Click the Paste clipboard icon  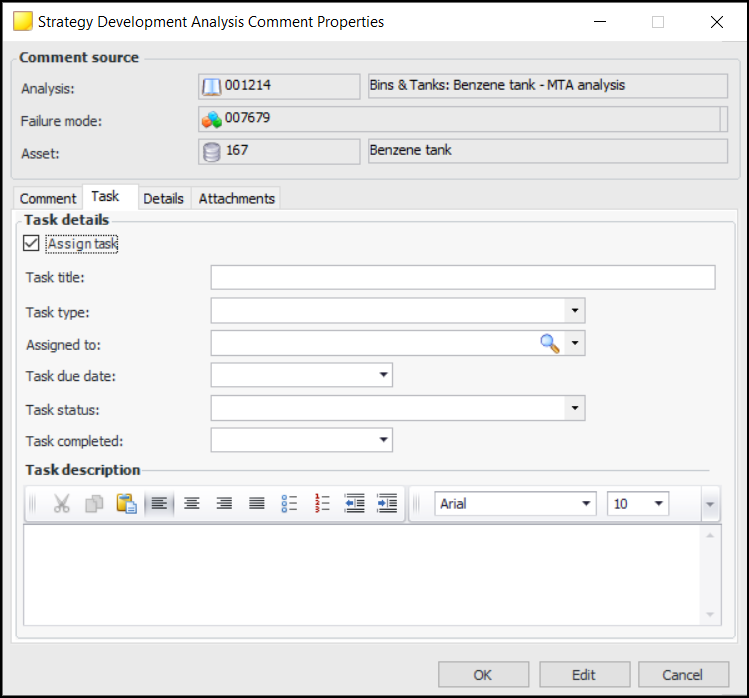126,504
